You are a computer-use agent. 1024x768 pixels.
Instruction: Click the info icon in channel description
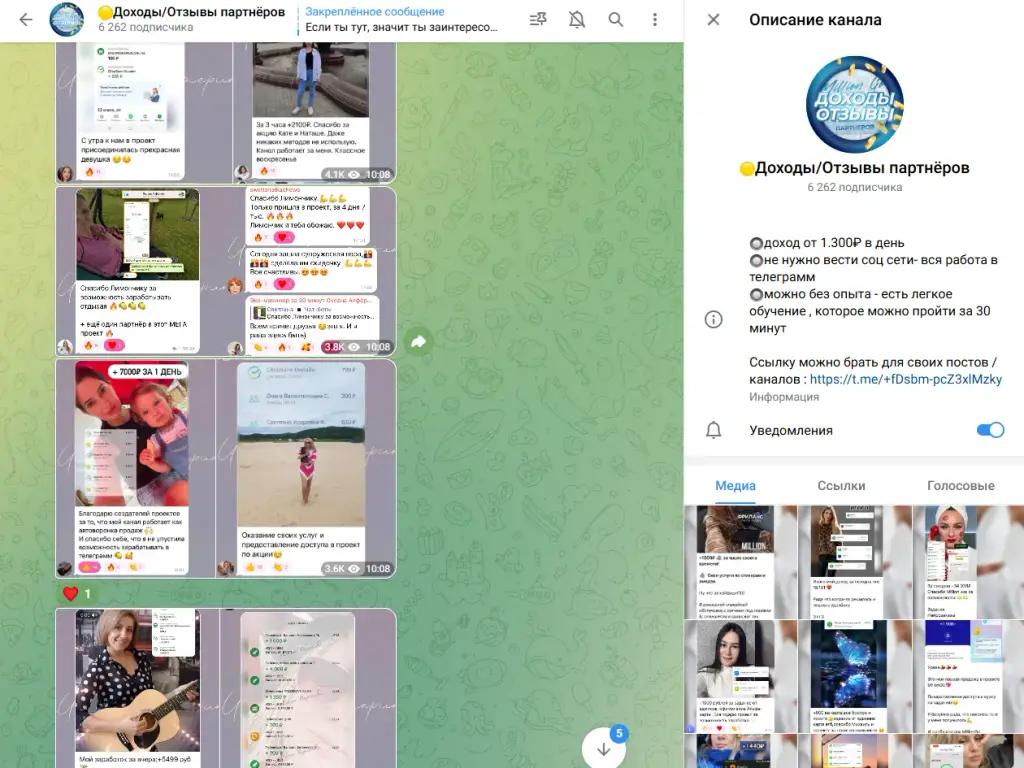tap(713, 319)
